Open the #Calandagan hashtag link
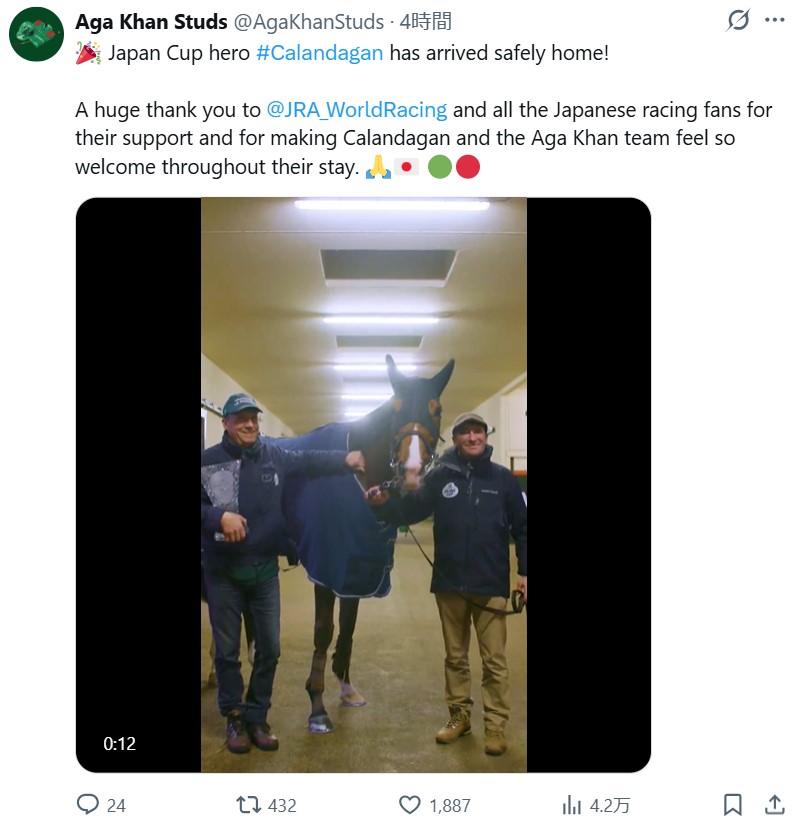The width and height of the screenshot is (796, 822). tap(319, 53)
